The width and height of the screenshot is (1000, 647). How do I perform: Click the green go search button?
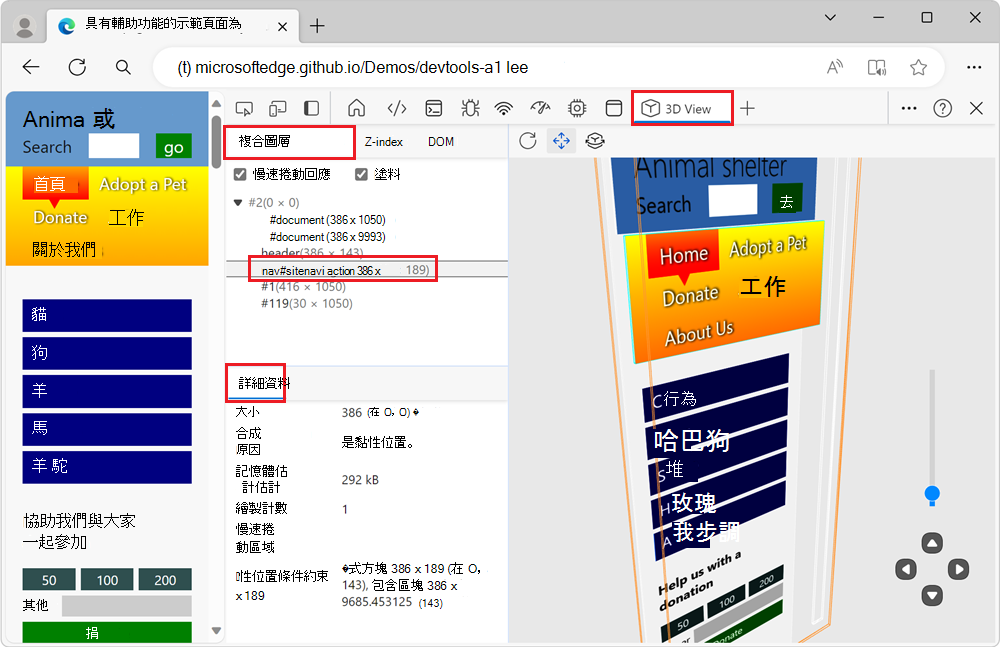(173, 146)
